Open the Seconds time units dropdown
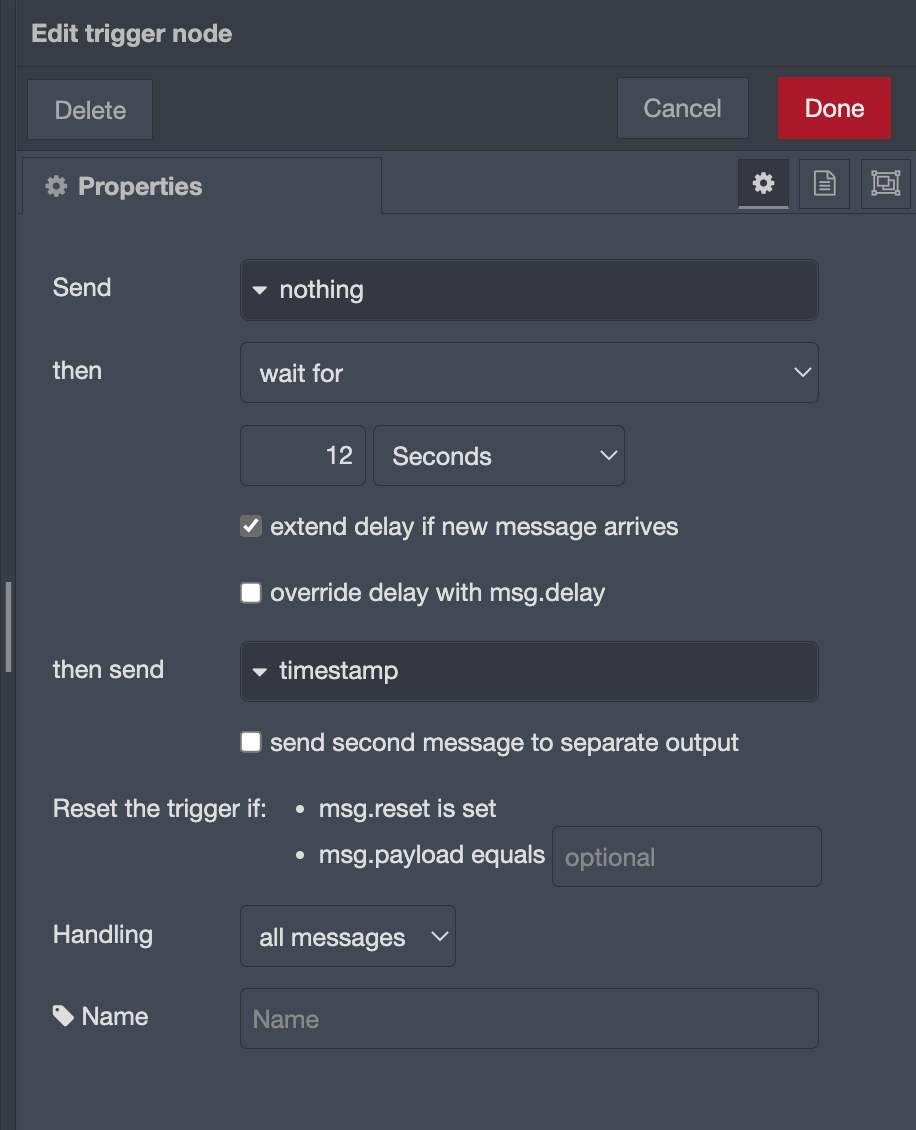 click(x=498, y=455)
